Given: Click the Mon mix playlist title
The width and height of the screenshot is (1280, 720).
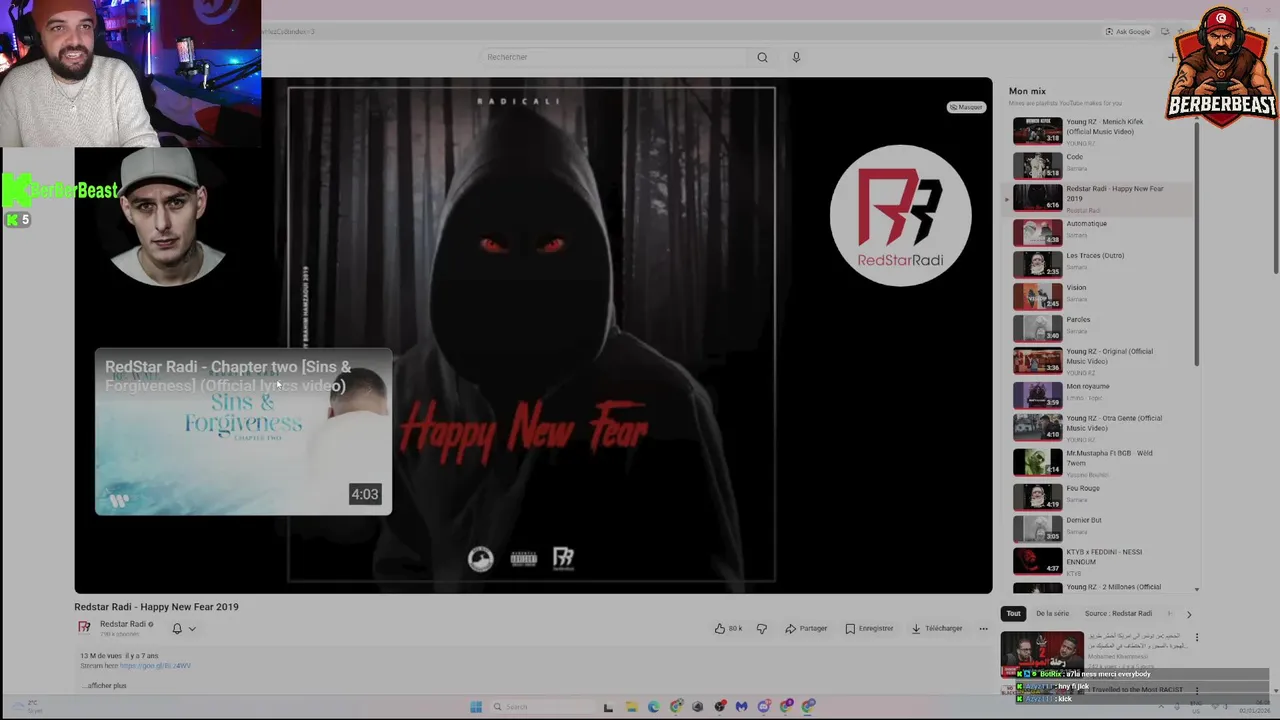Looking at the screenshot, I should [x=1027, y=91].
